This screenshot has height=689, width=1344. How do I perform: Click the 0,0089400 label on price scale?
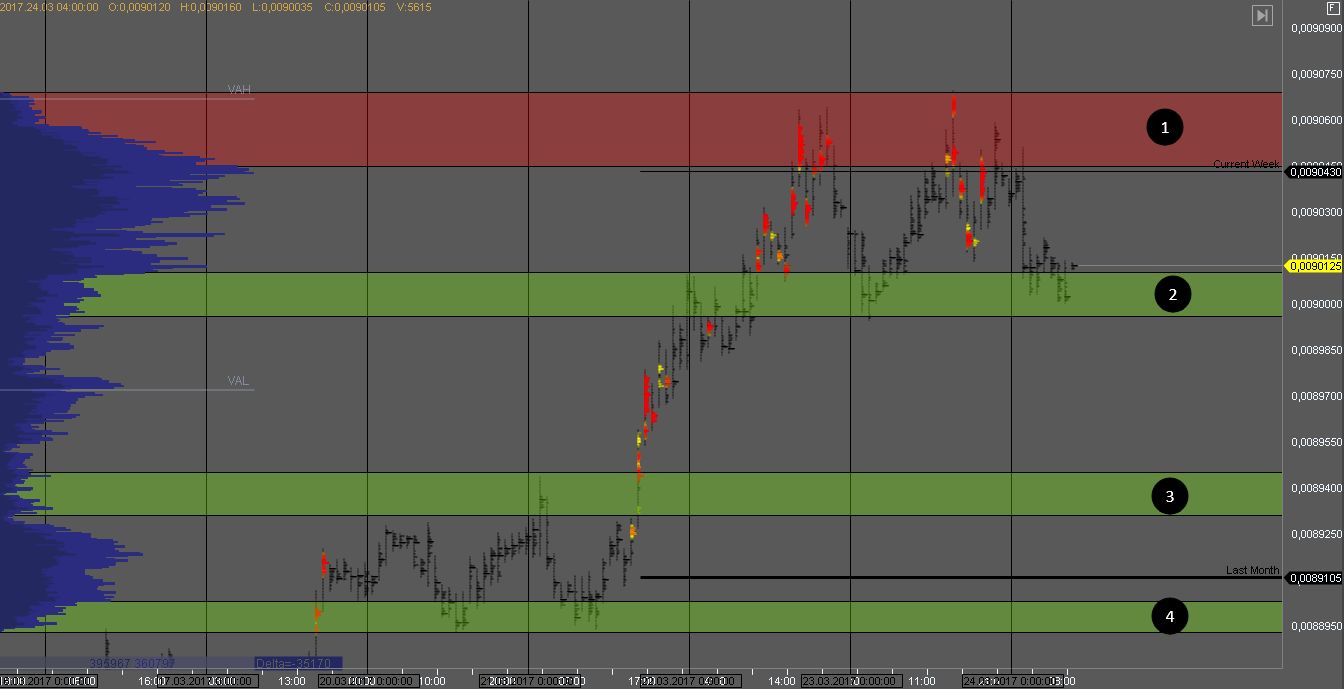click(1316, 488)
